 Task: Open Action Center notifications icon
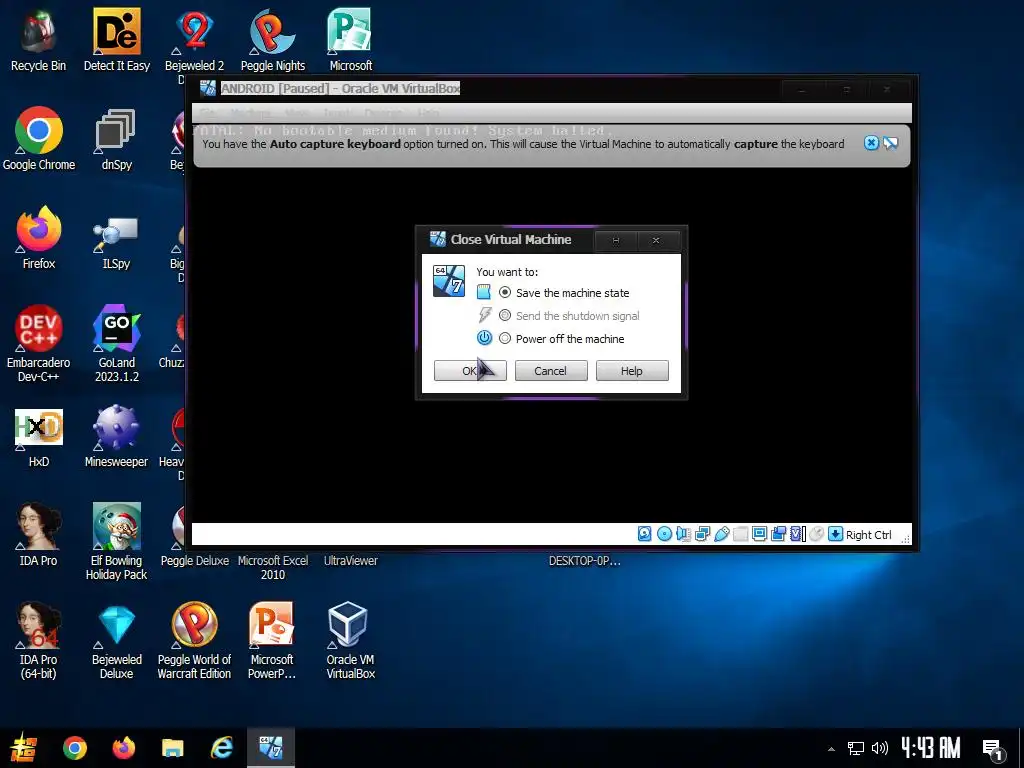993,749
